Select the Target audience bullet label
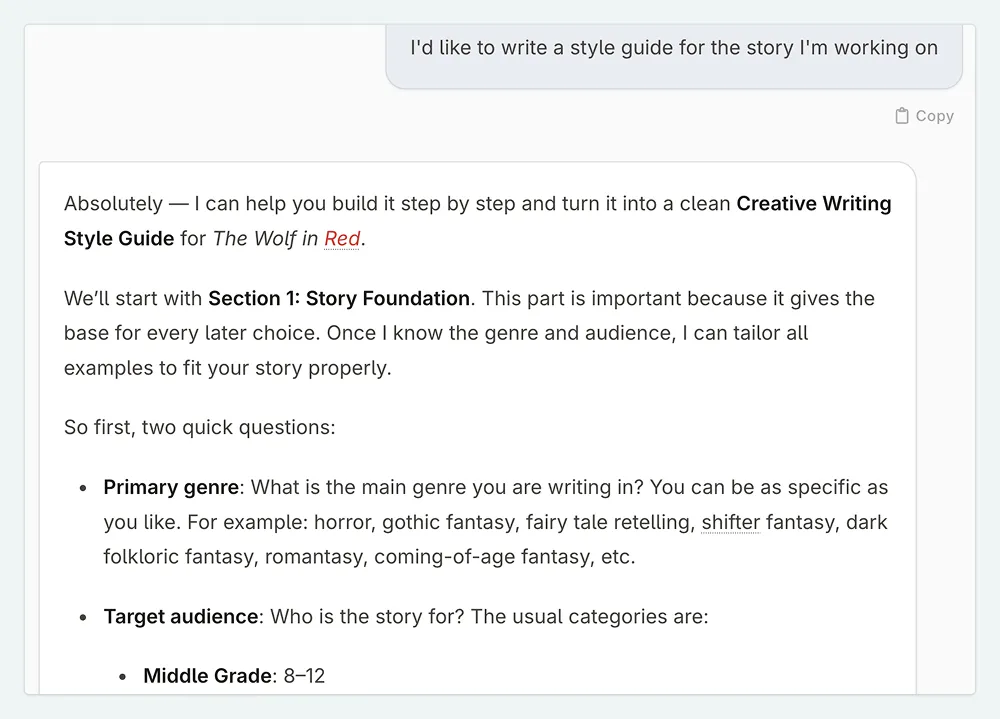Screen dimensions: 1000x719 coord(178,617)
